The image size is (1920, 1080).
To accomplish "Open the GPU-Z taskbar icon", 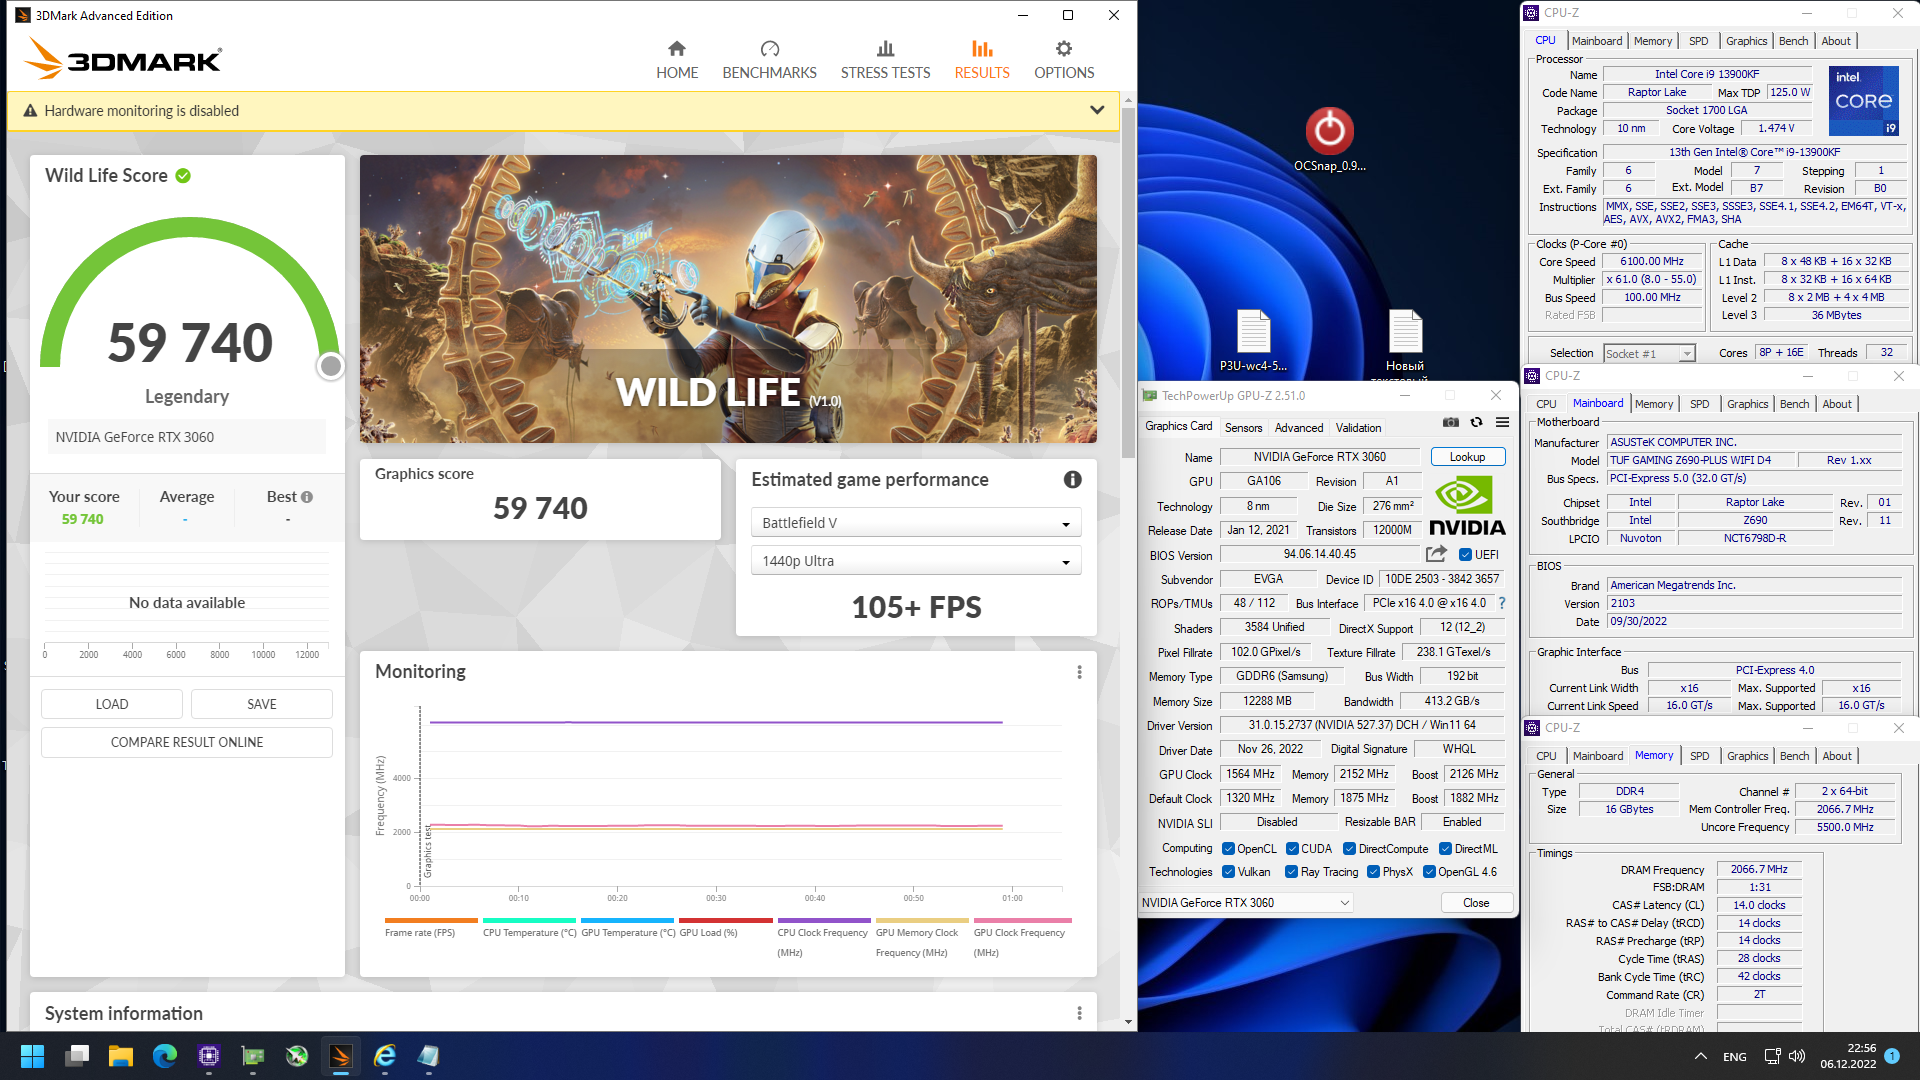I will coord(253,1056).
